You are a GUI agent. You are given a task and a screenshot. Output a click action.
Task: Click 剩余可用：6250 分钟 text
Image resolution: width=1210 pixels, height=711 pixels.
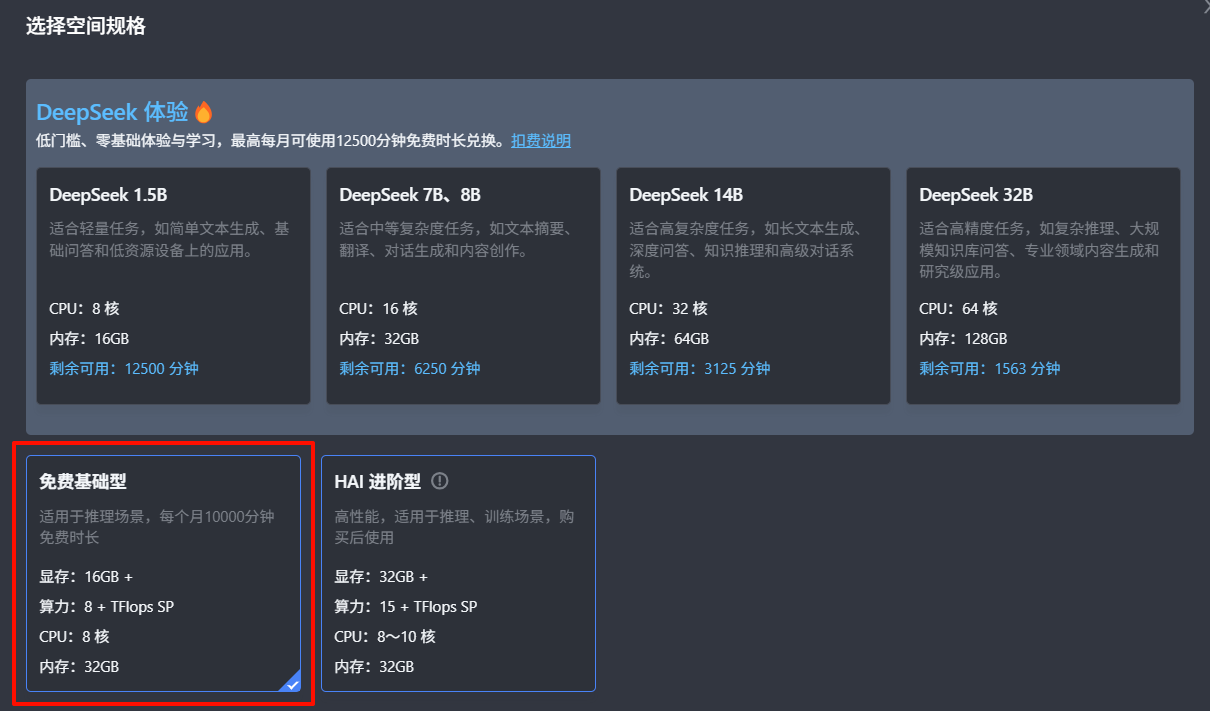point(410,368)
